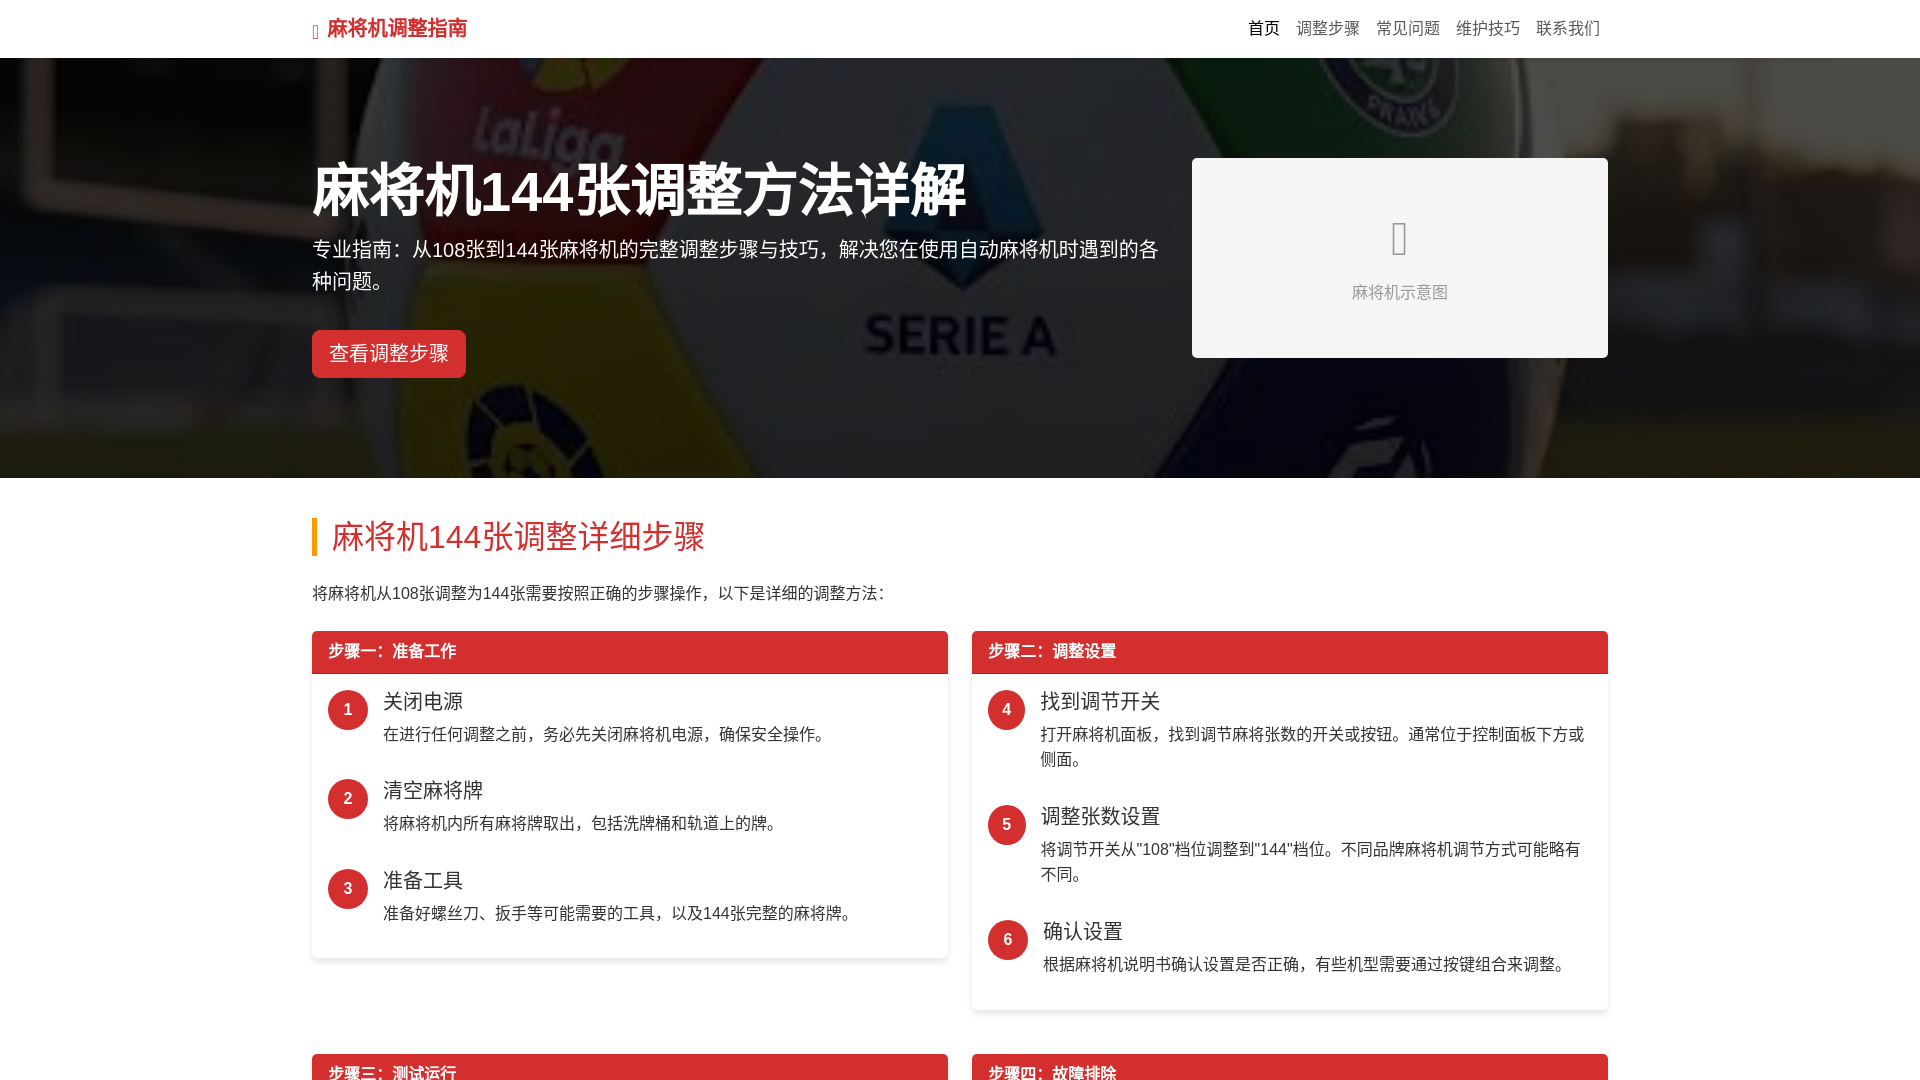Screen dimensions: 1920x1080
Task: Click the 查看调整步骤 button
Action: coord(389,354)
